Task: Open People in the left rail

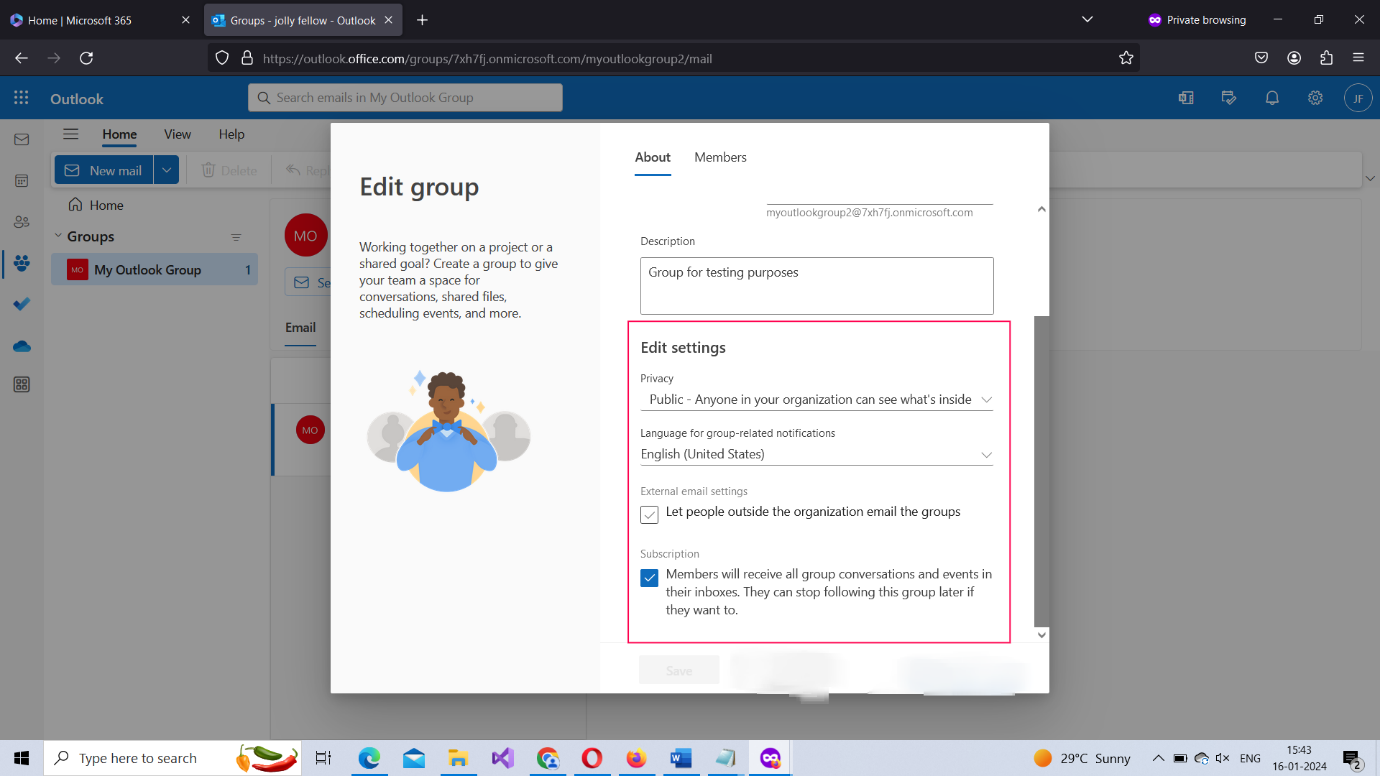Action: click(x=21, y=222)
